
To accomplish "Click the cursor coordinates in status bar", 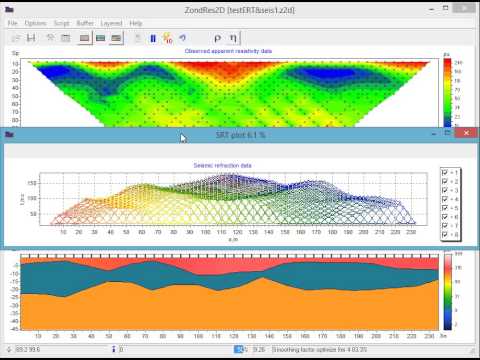I will point(27,349).
